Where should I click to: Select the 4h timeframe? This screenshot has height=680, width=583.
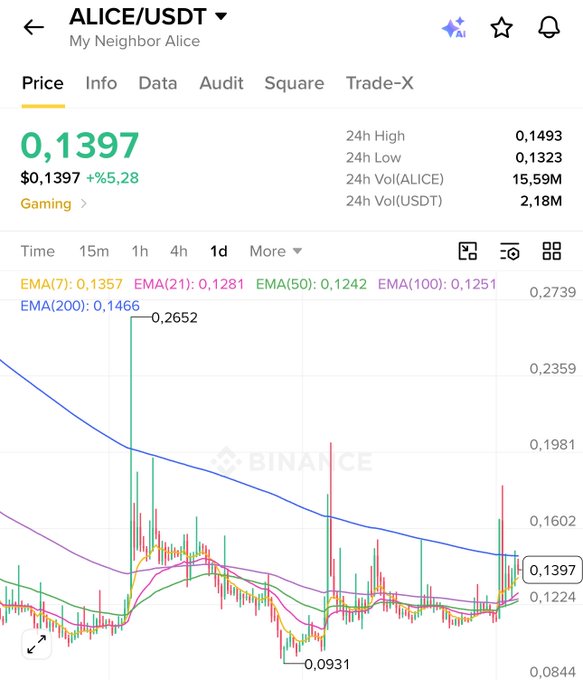[179, 251]
